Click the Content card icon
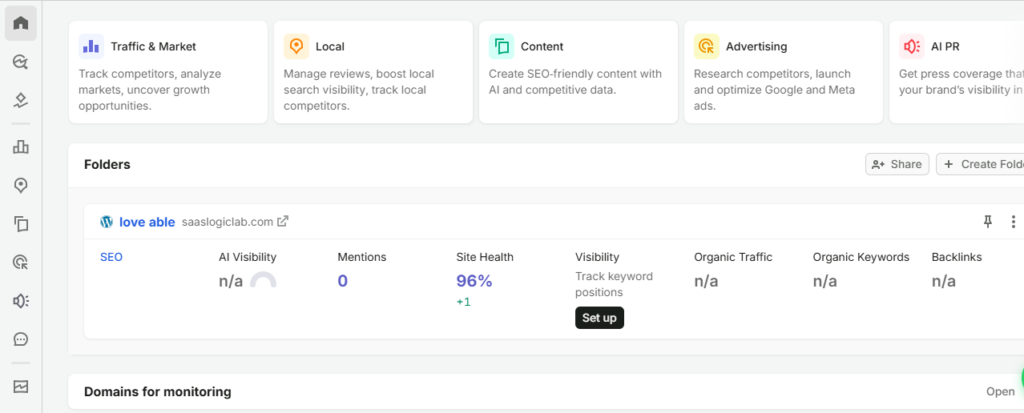The width and height of the screenshot is (1024, 413). [501, 46]
